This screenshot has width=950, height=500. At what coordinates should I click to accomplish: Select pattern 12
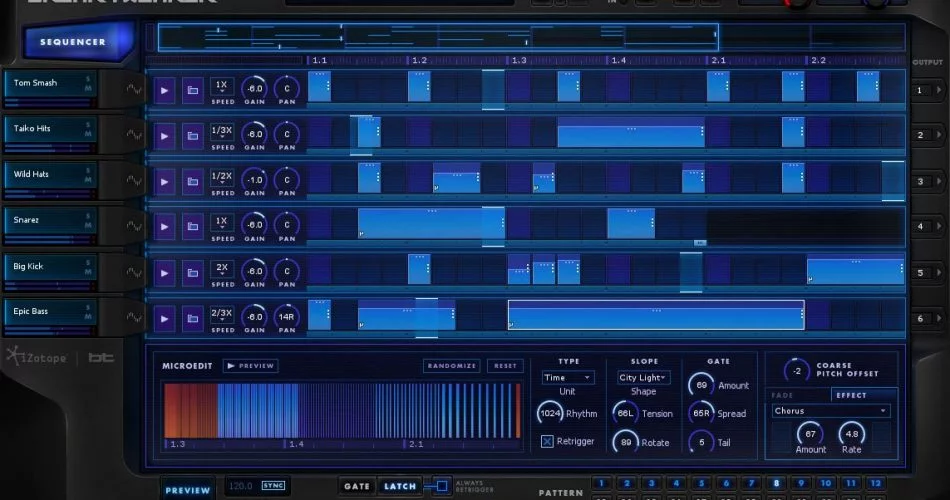tap(875, 483)
